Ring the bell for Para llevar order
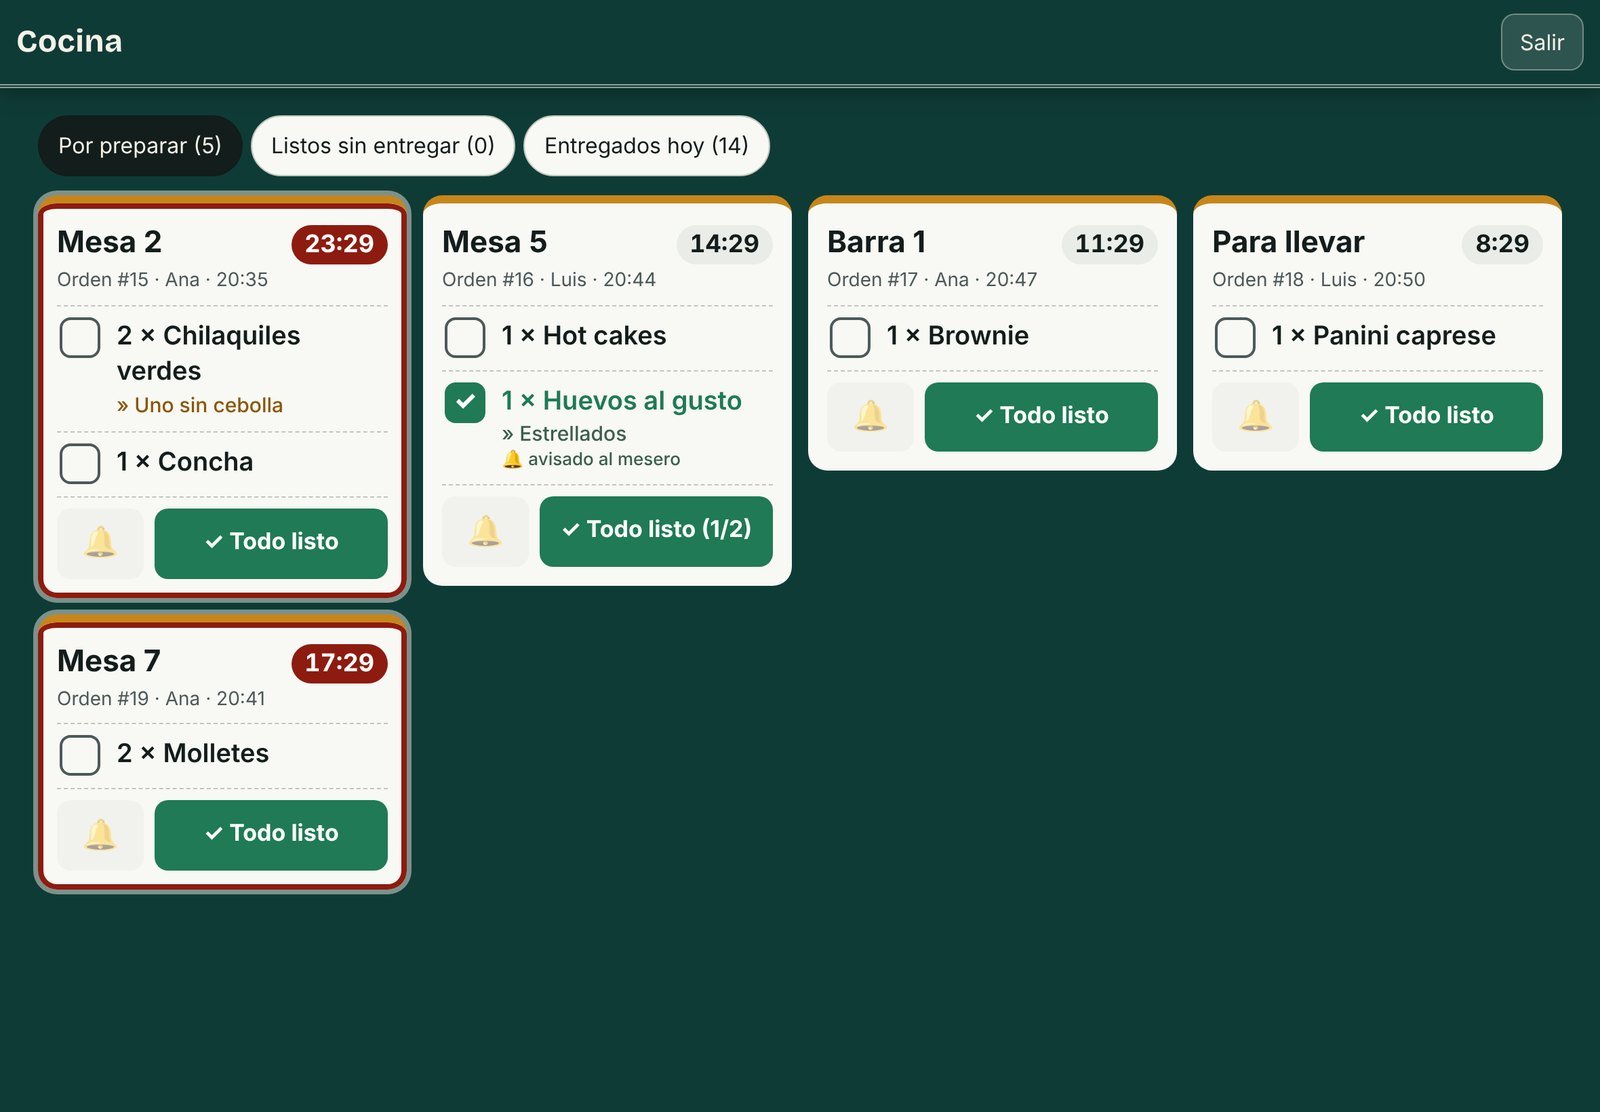 coord(1255,416)
